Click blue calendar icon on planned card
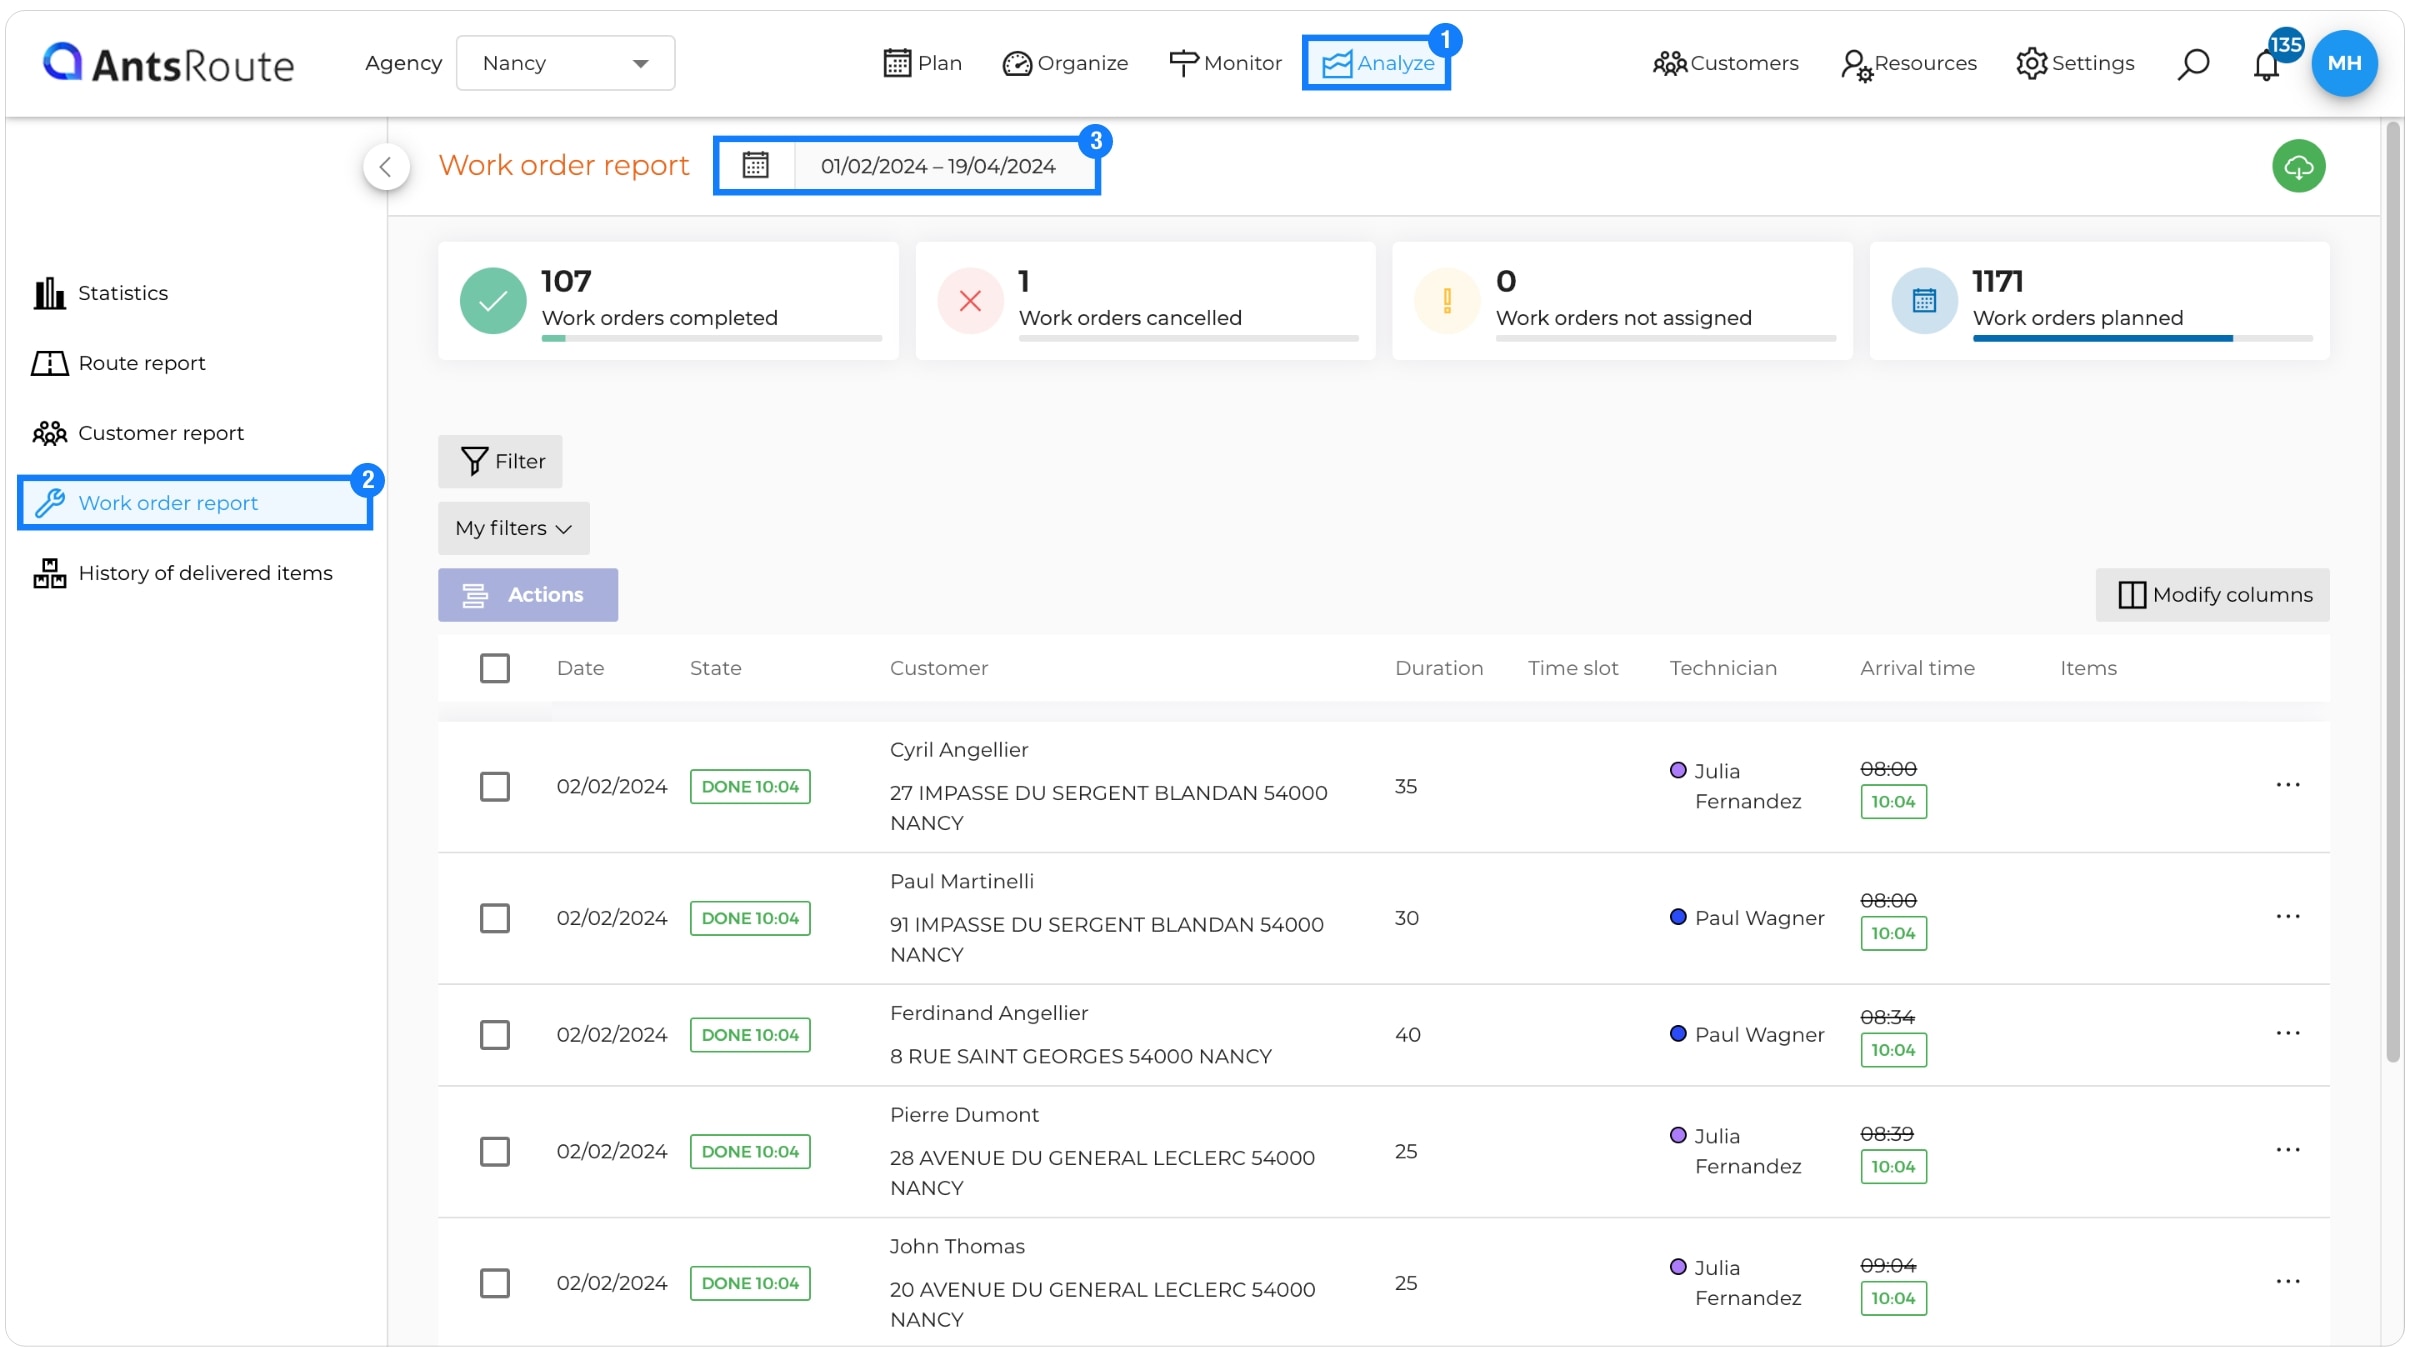 (x=1924, y=301)
